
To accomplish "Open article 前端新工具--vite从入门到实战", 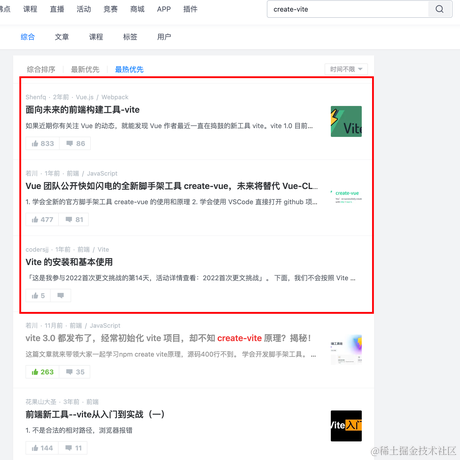I will click(x=95, y=414).
